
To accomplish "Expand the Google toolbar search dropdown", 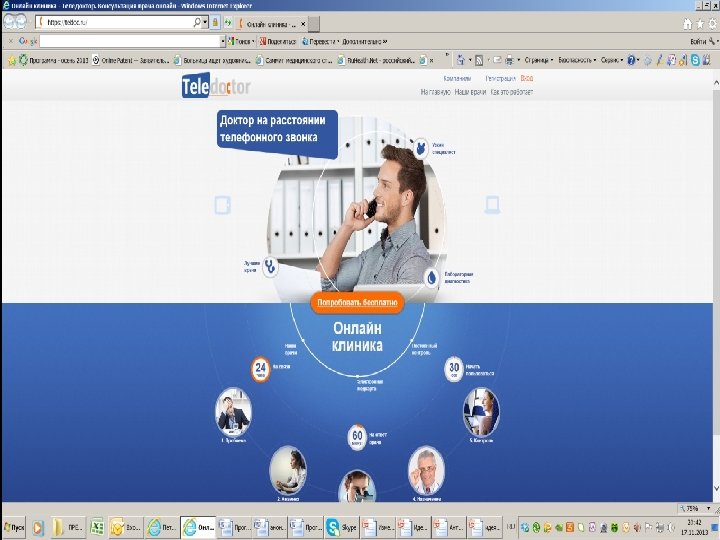I will click(223, 41).
